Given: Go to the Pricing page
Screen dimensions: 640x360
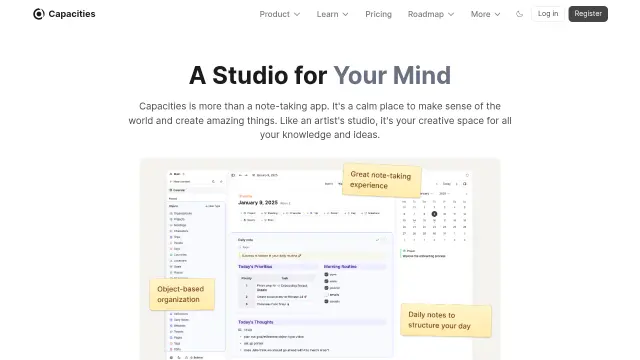Looking at the screenshot, I should (x=378, y=14).
